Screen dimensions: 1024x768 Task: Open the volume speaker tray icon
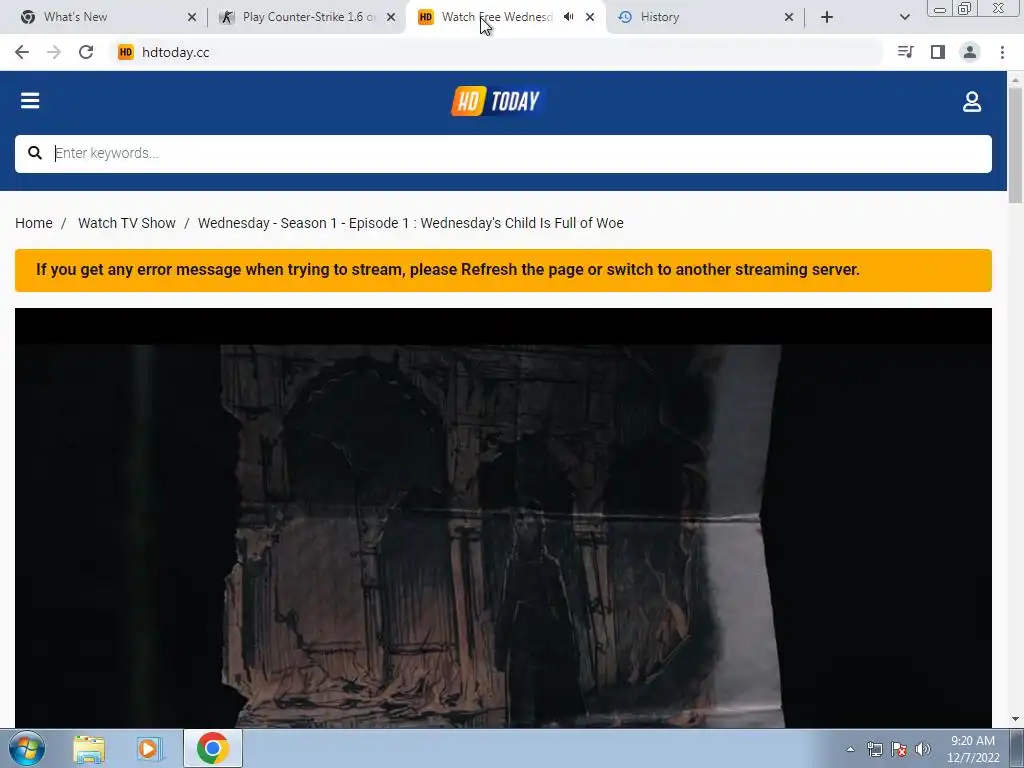[923, 749]
